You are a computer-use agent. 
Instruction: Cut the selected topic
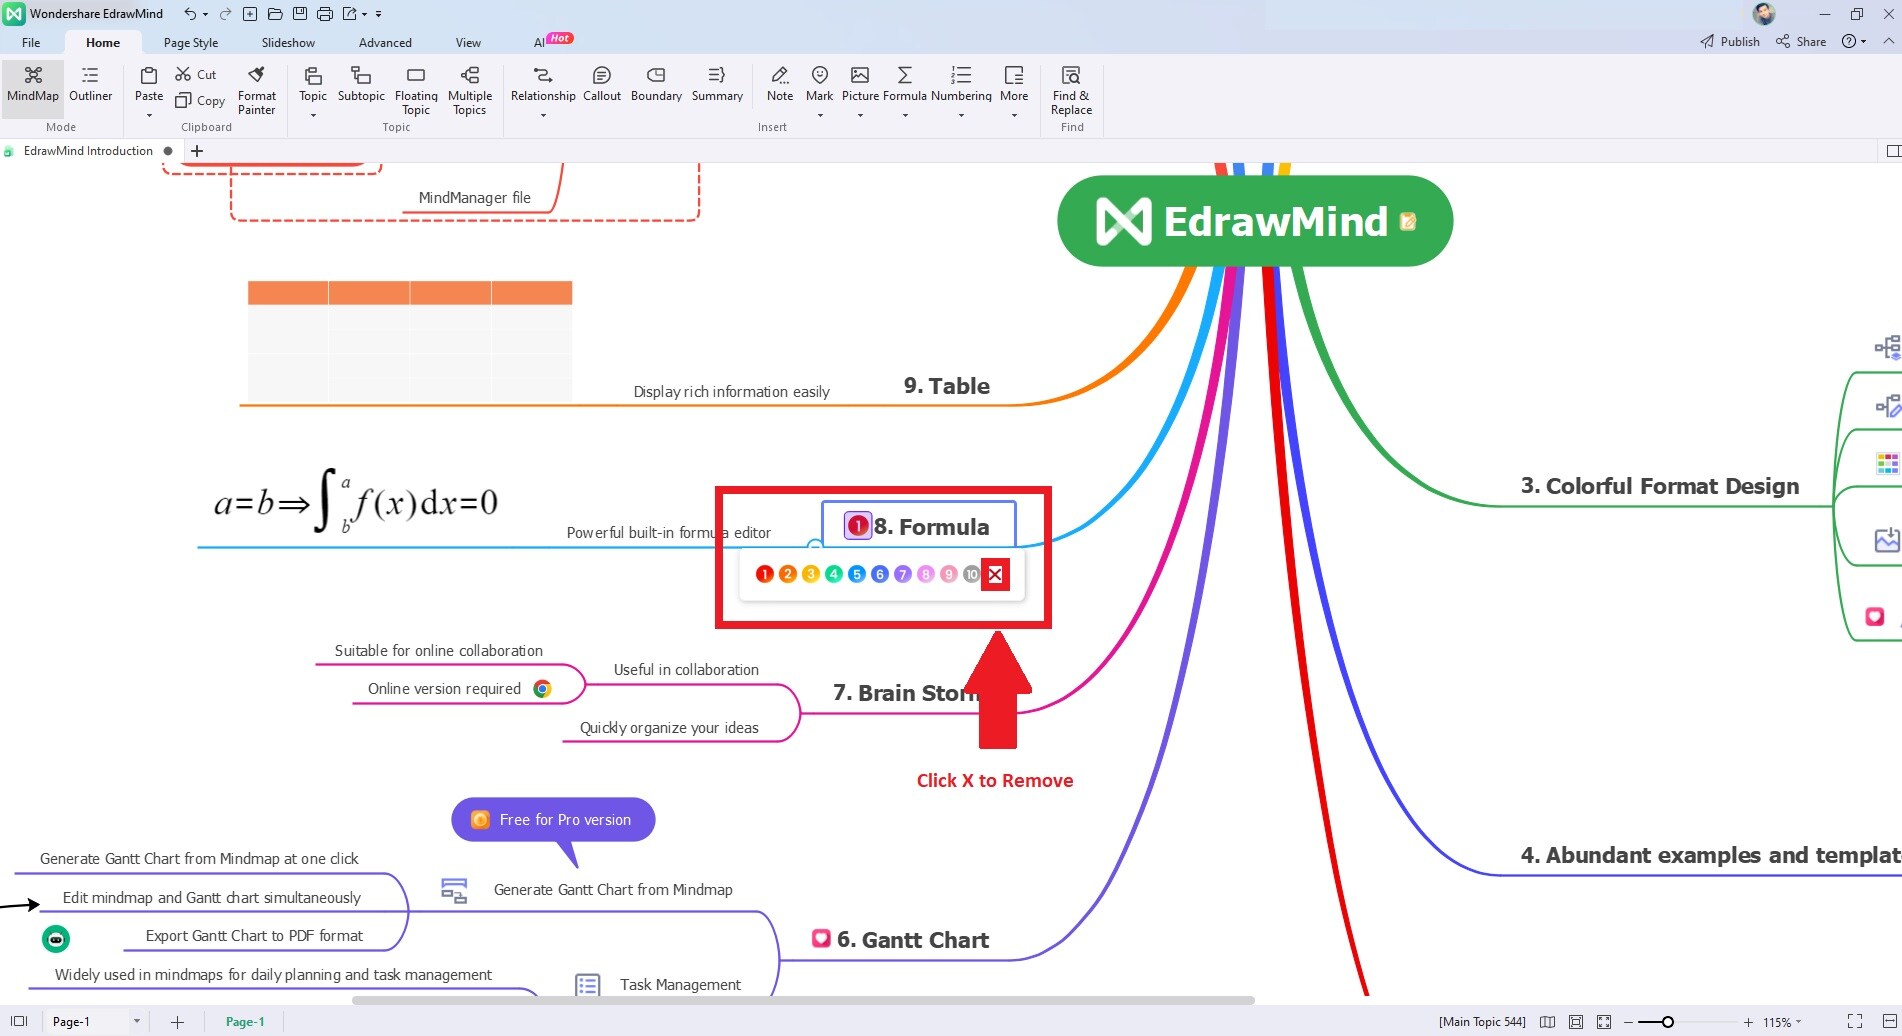pyautogui.click(x=196, y=75)
